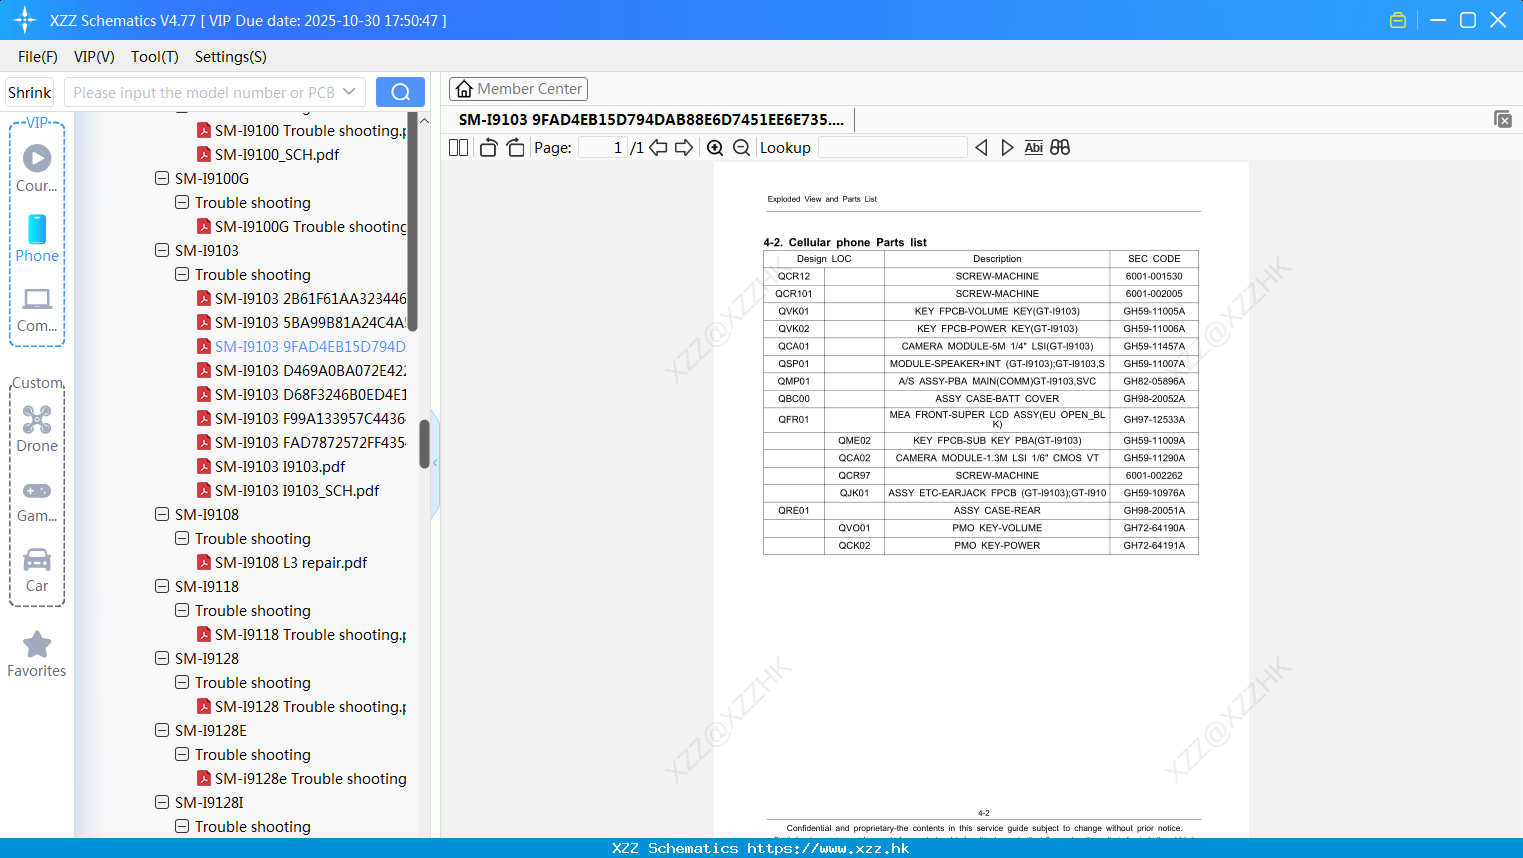The height and width of the screenshot is (858, 1523).
Task: Collapse the SM-I9128I tree node
Action: [162, 802]
